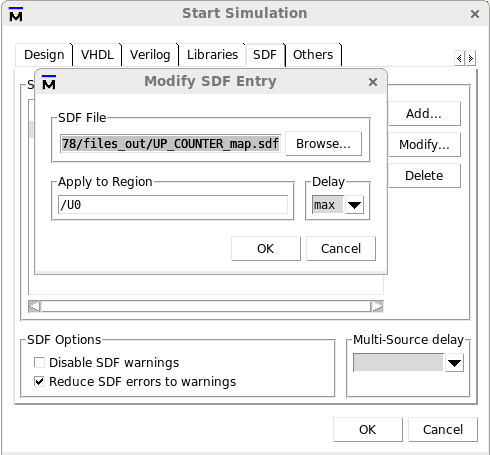Click the horizontal scrollbar right arrow
This screenshot has width=490, height=455.
[x=377, y=306]
